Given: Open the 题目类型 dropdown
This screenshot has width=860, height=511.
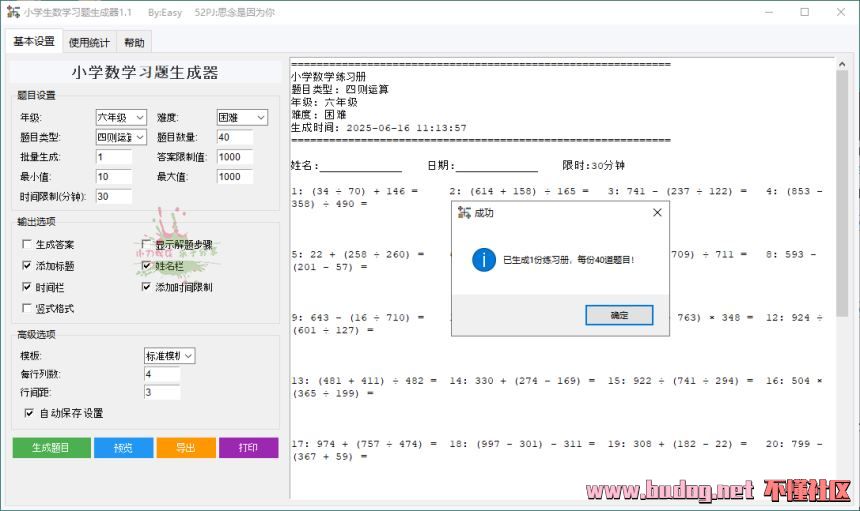Looking at the screenshot, I should (x=121, y=137).
